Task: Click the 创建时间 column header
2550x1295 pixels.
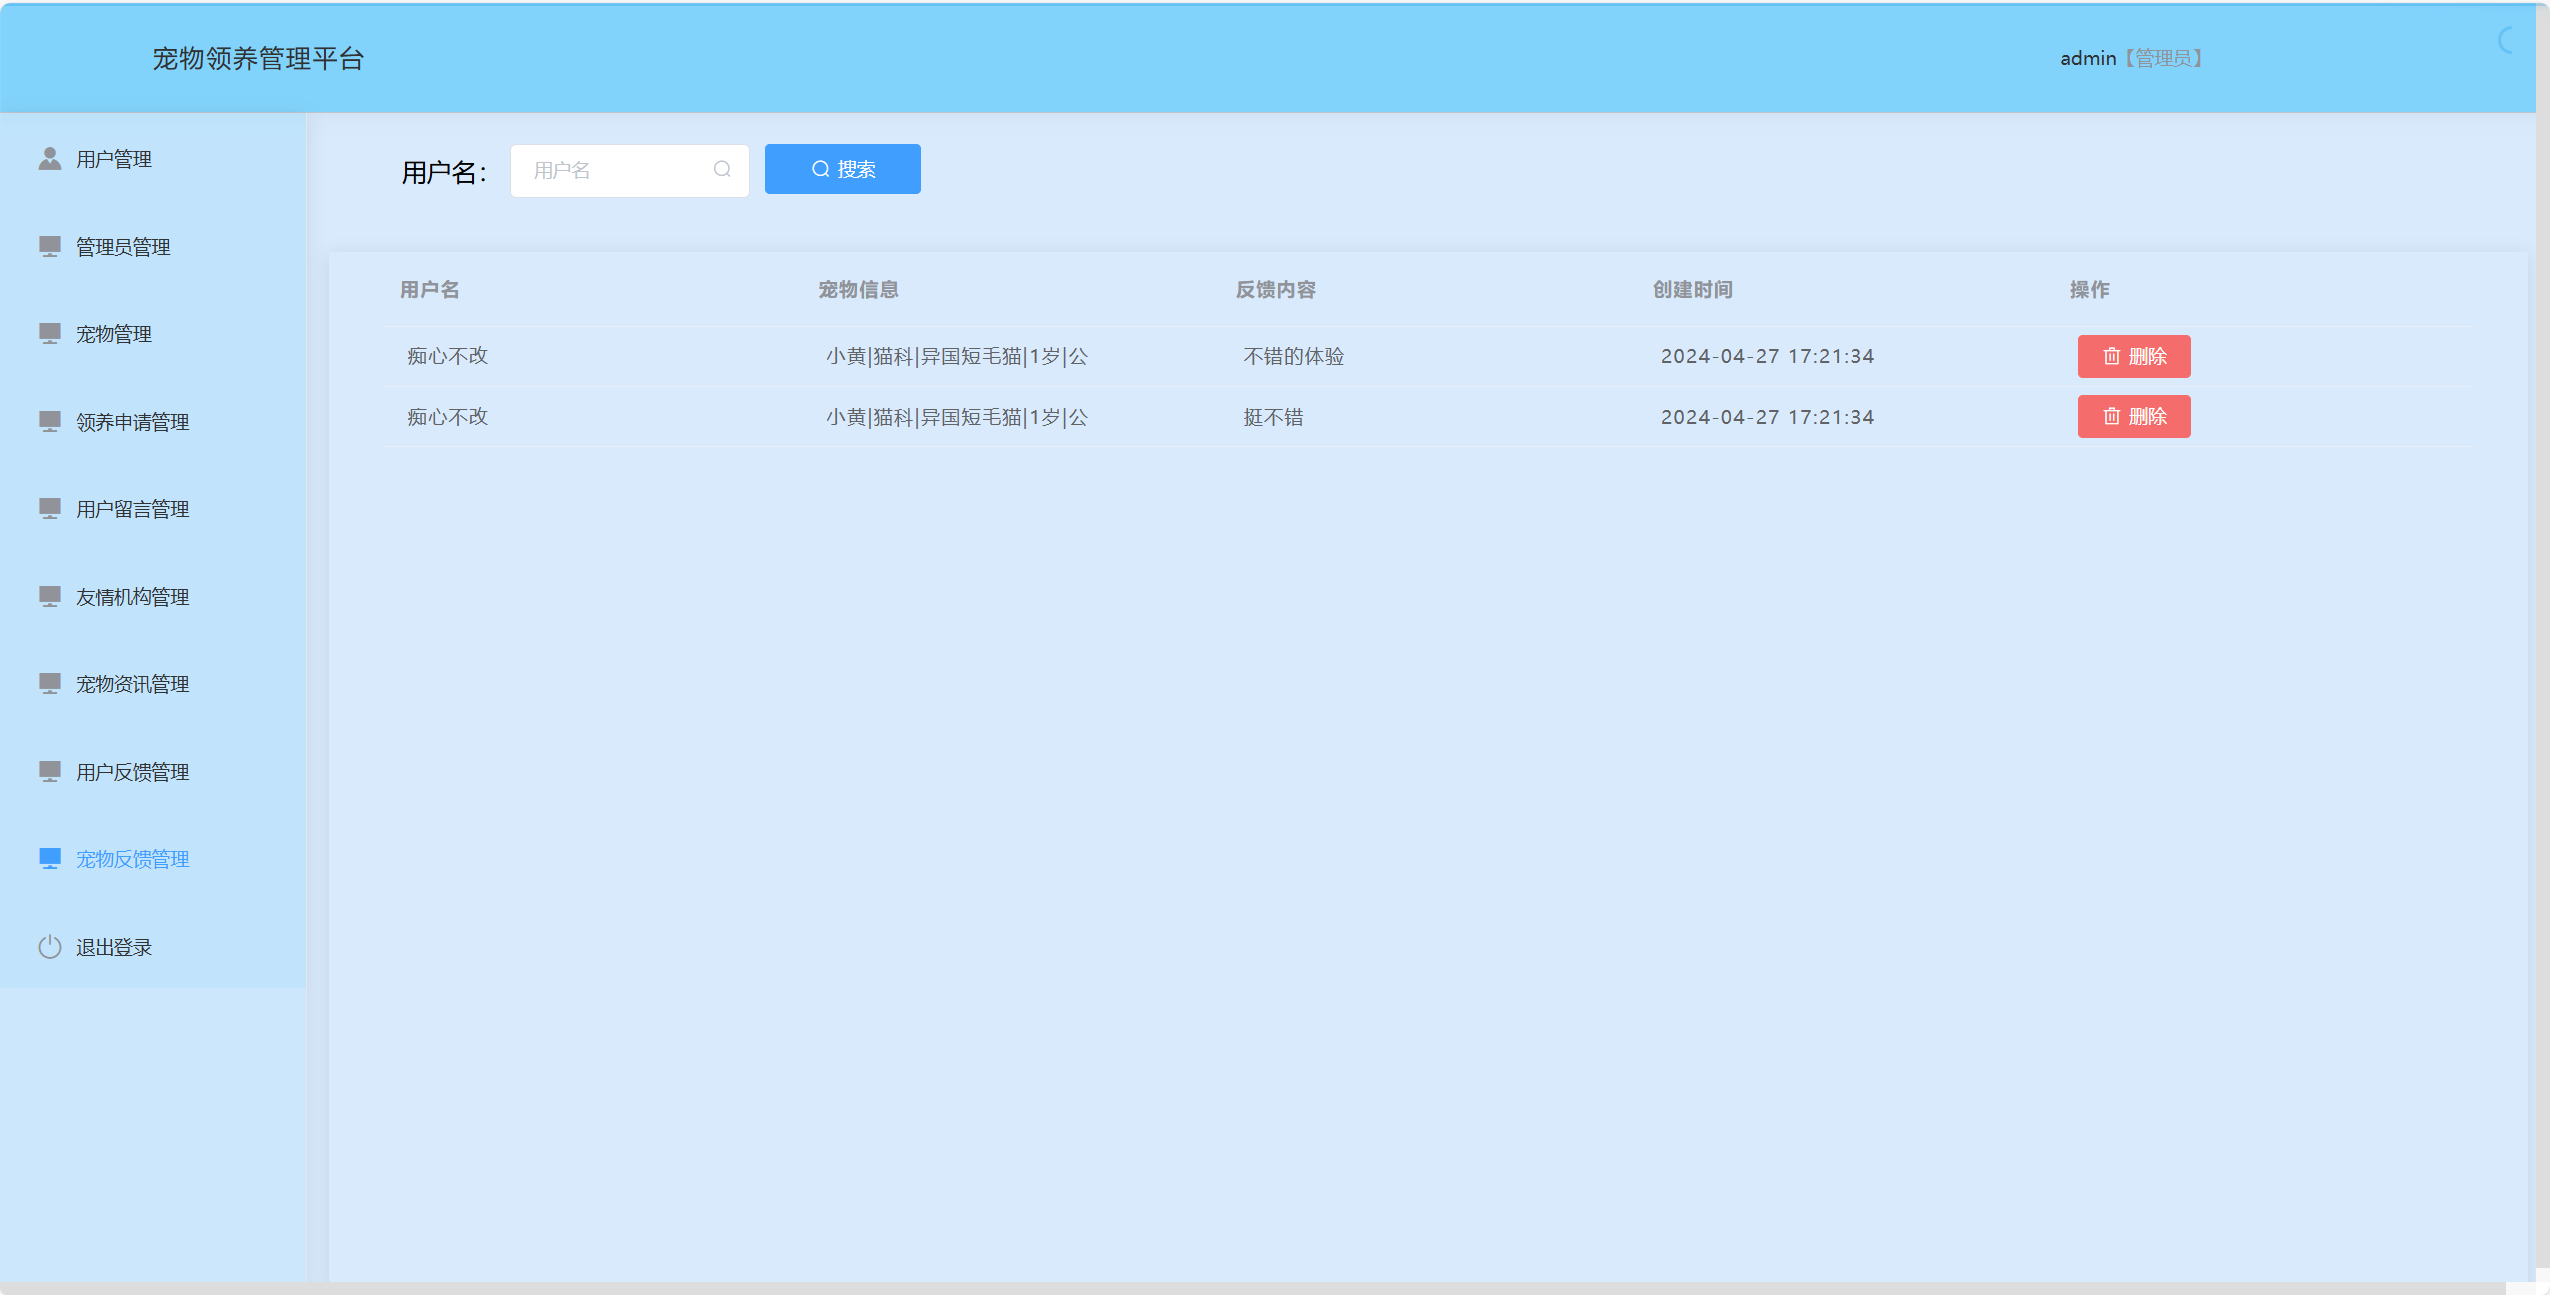Action: pyautogui.click(x=1692, y=290)
